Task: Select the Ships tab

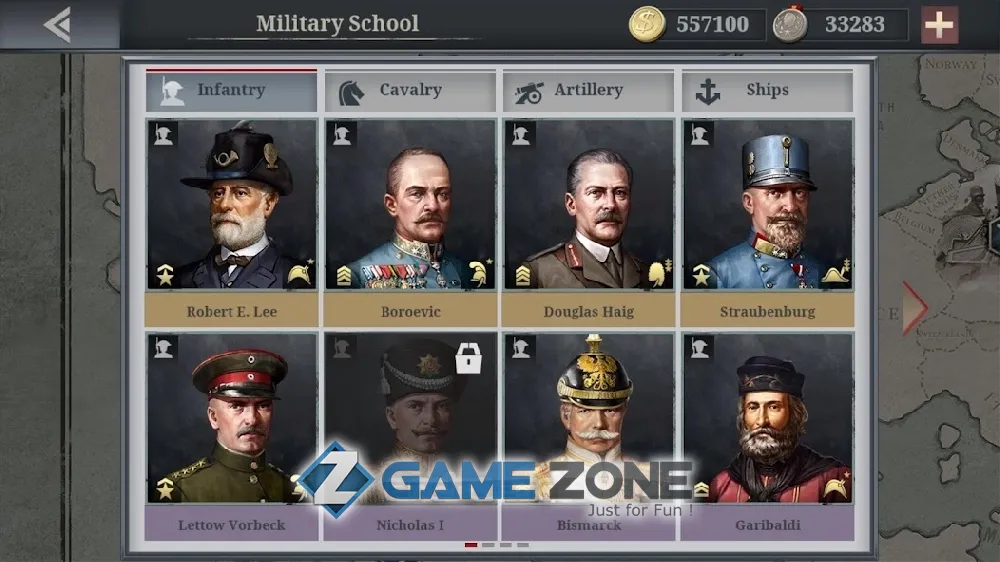Action: point(767,91)
